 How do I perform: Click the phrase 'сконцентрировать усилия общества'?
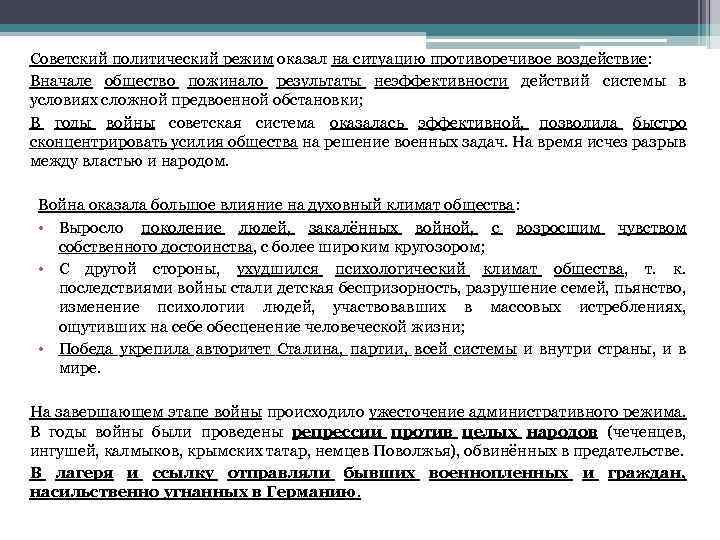163,142
